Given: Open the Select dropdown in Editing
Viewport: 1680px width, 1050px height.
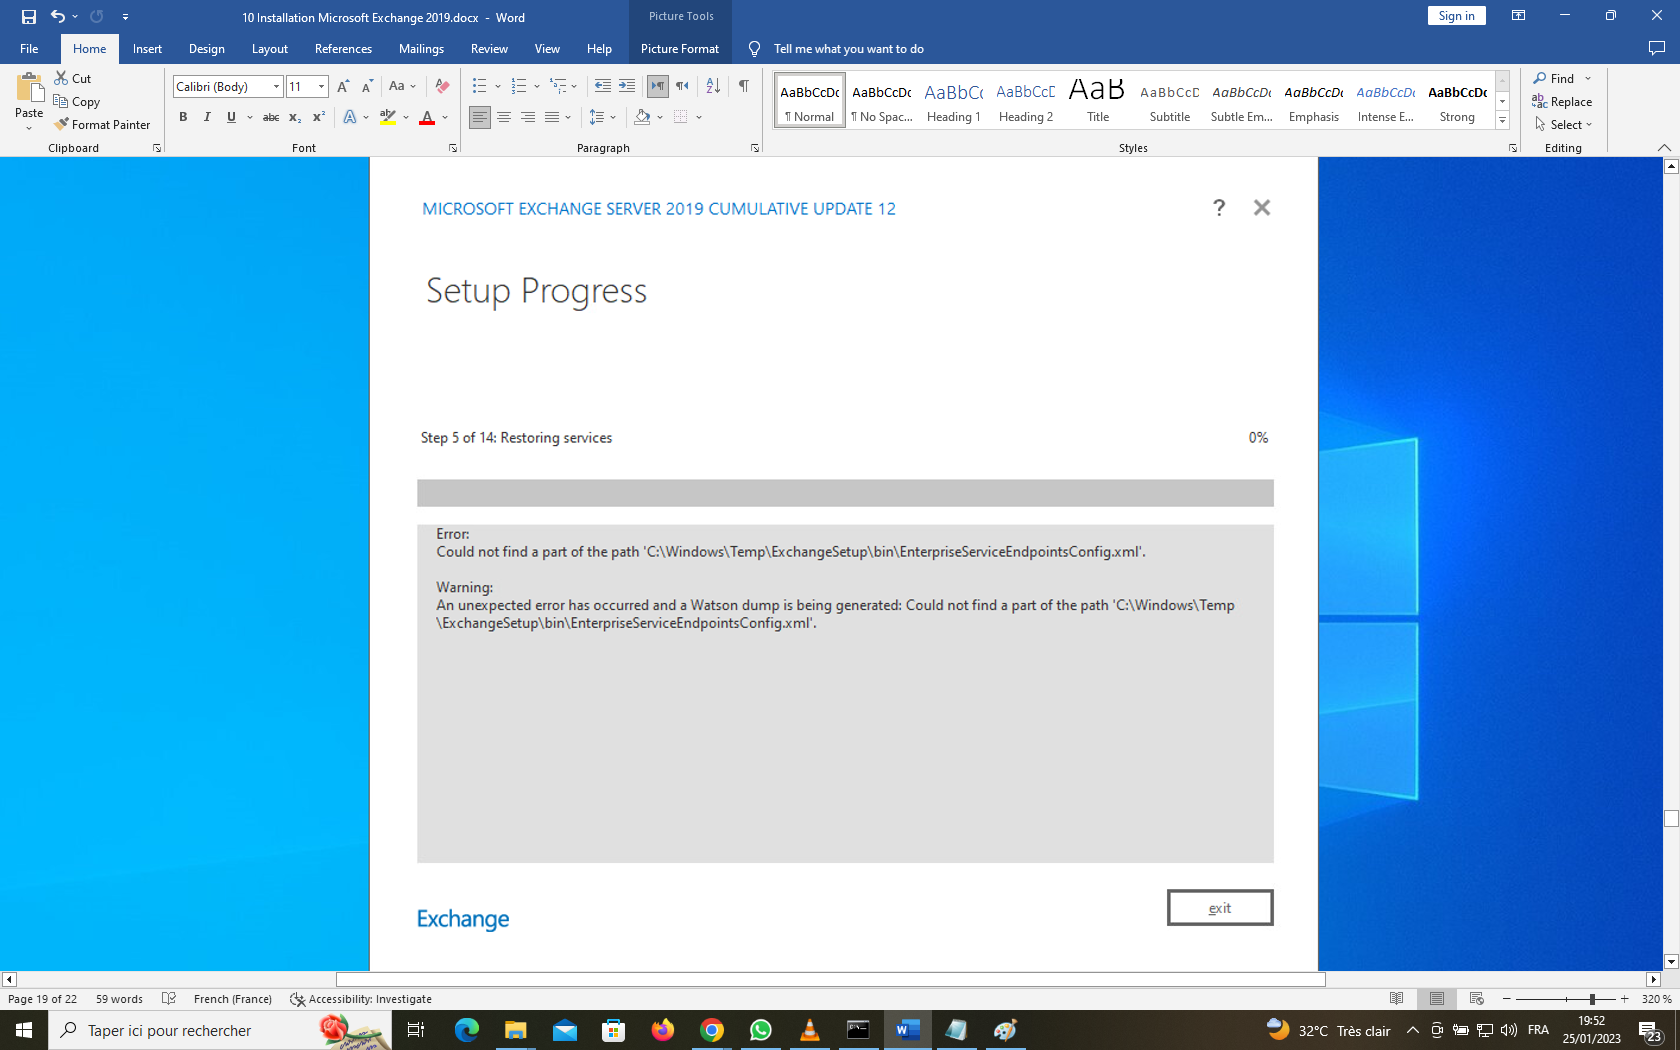Looking at the screenshot, I should (x=1564, y=124).
